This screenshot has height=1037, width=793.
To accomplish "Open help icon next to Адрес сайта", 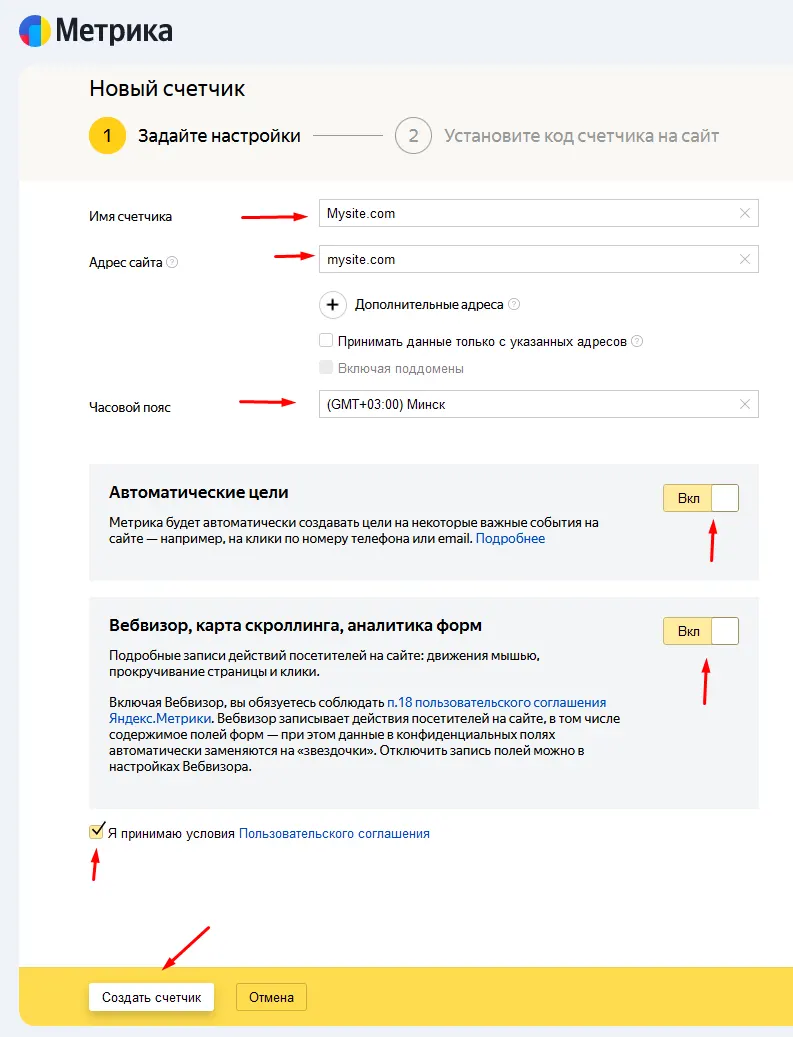I will (x=172, y=262).
